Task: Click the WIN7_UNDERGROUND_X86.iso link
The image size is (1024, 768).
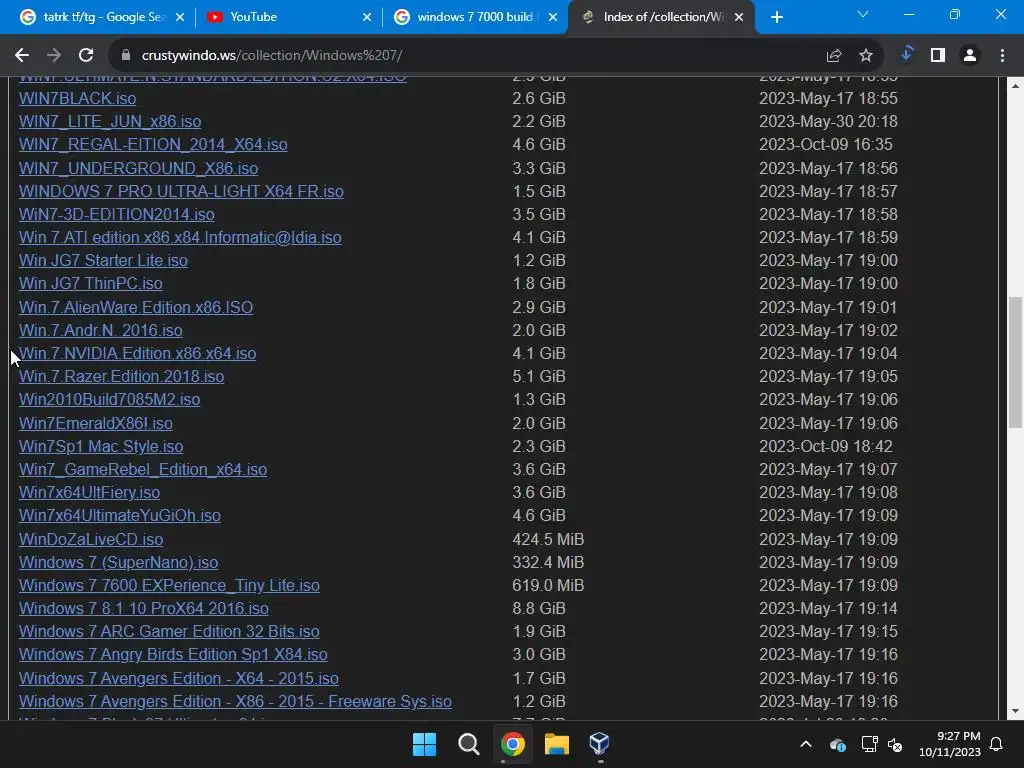Action: coord(138,168)
